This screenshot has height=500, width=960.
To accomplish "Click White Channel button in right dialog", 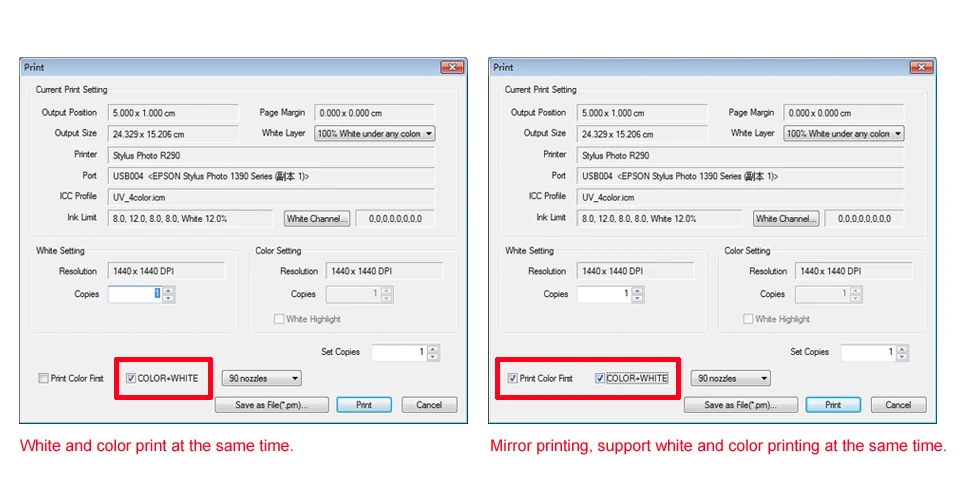I will pos(786,218).
